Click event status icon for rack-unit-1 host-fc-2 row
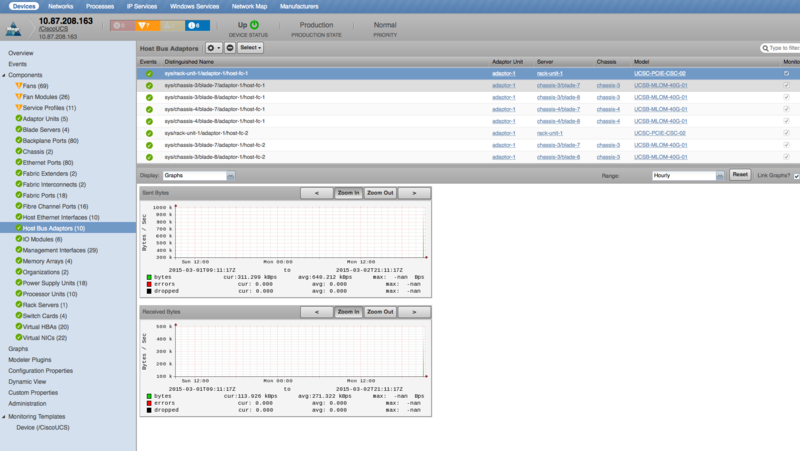The image size is (800, 451). coord(149,133)
